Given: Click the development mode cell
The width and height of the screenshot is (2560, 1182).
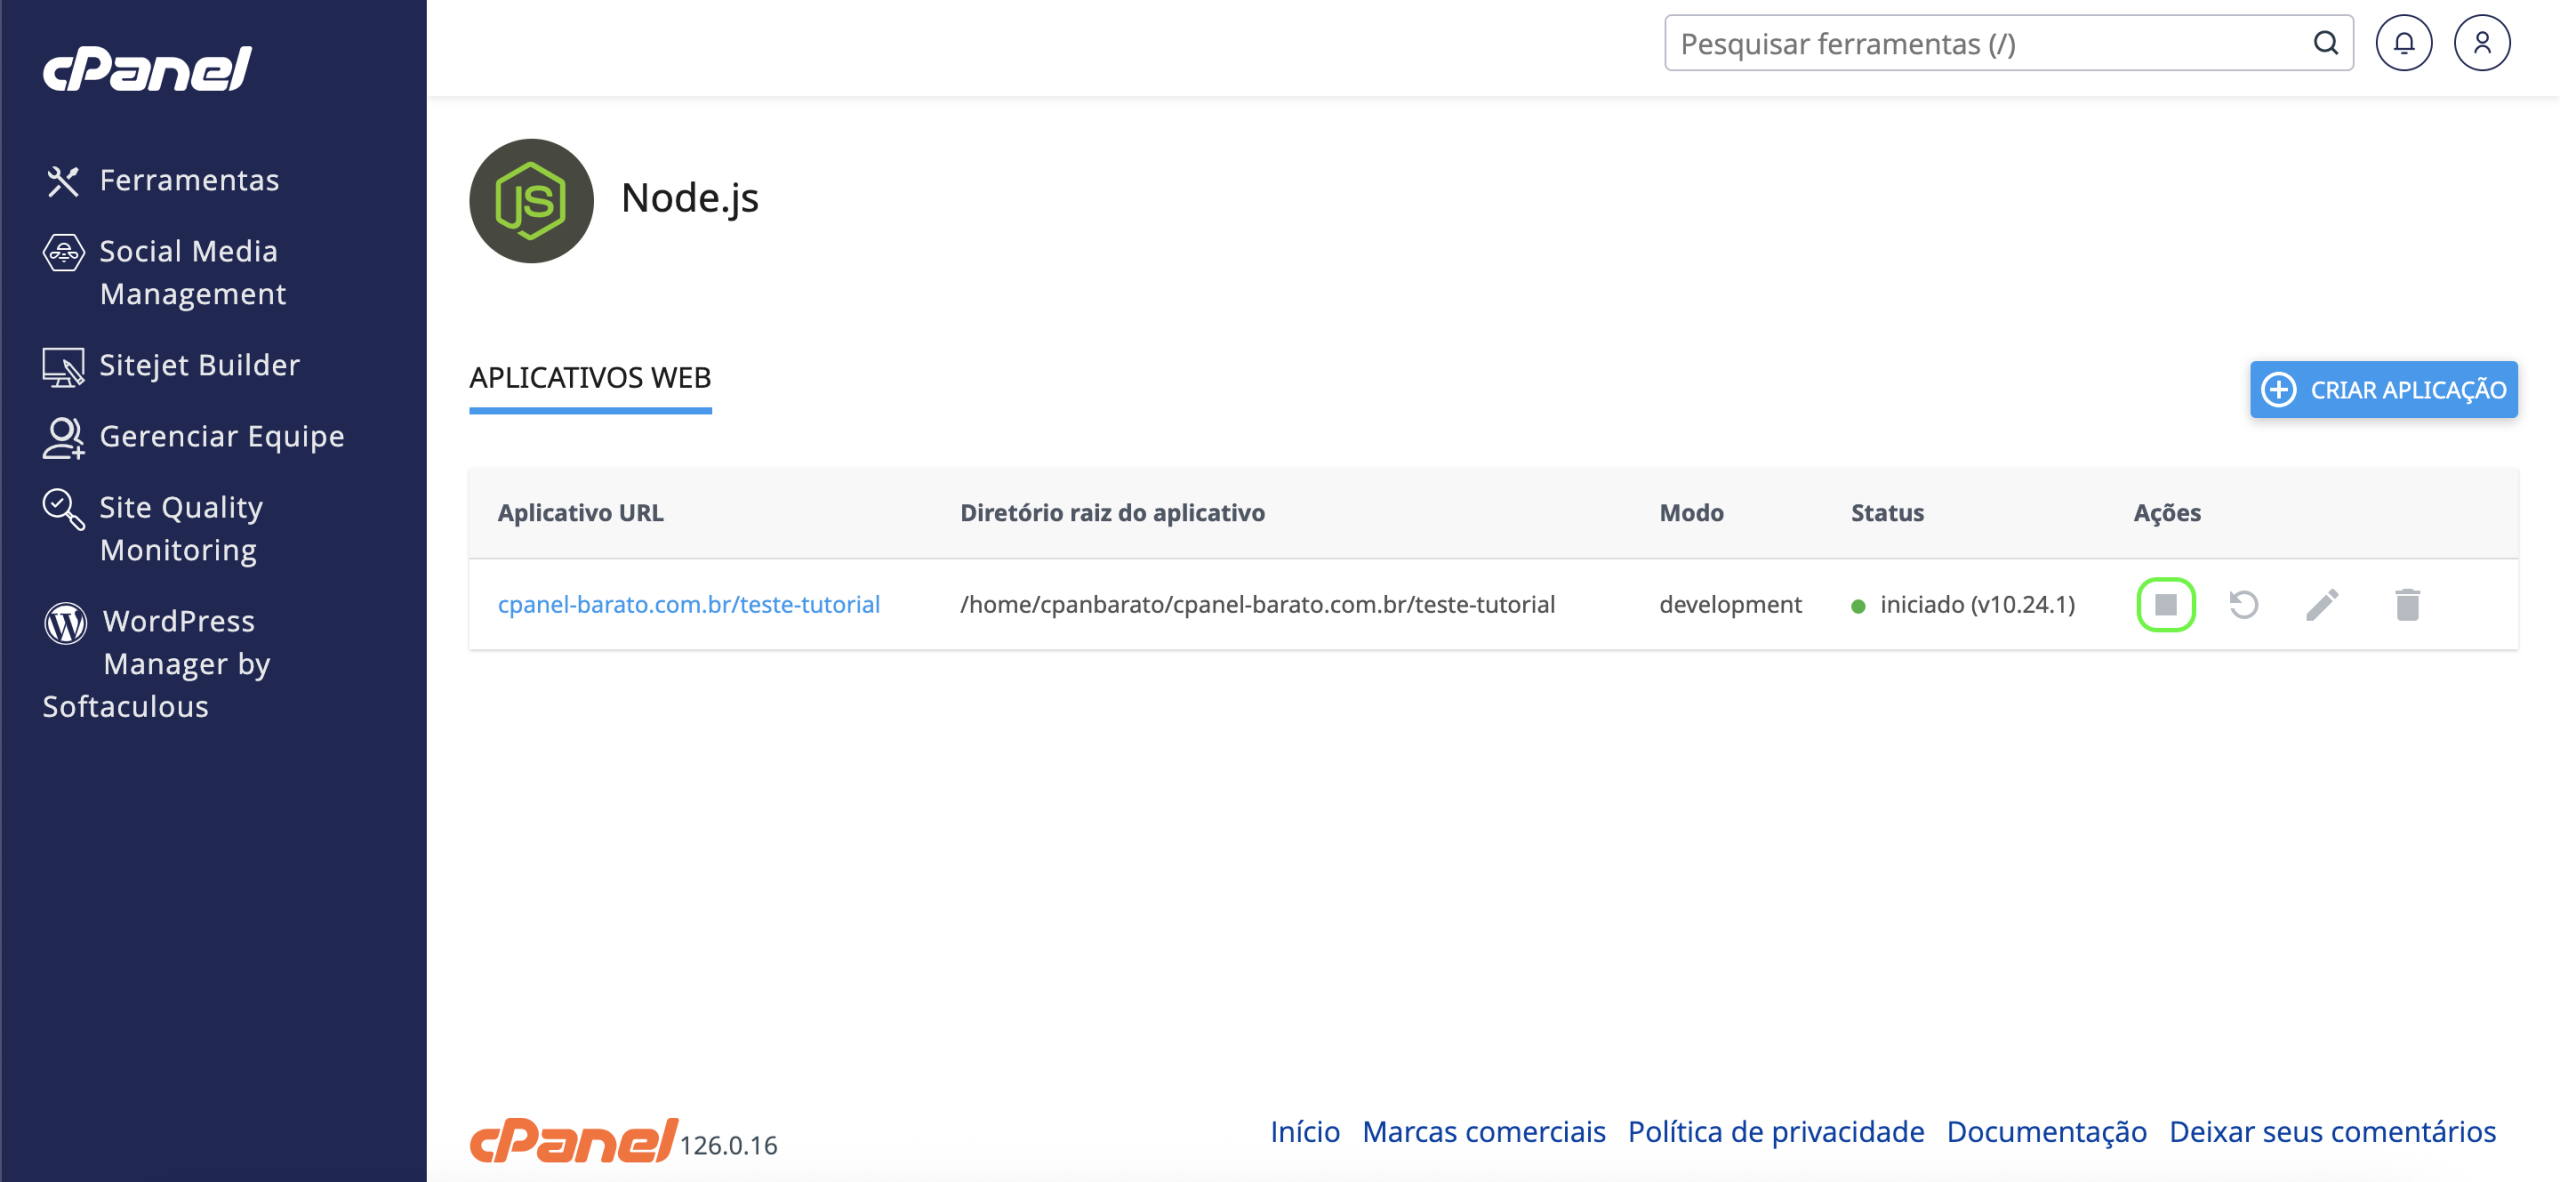Looking at the screenshot, I should (1730, 604).
